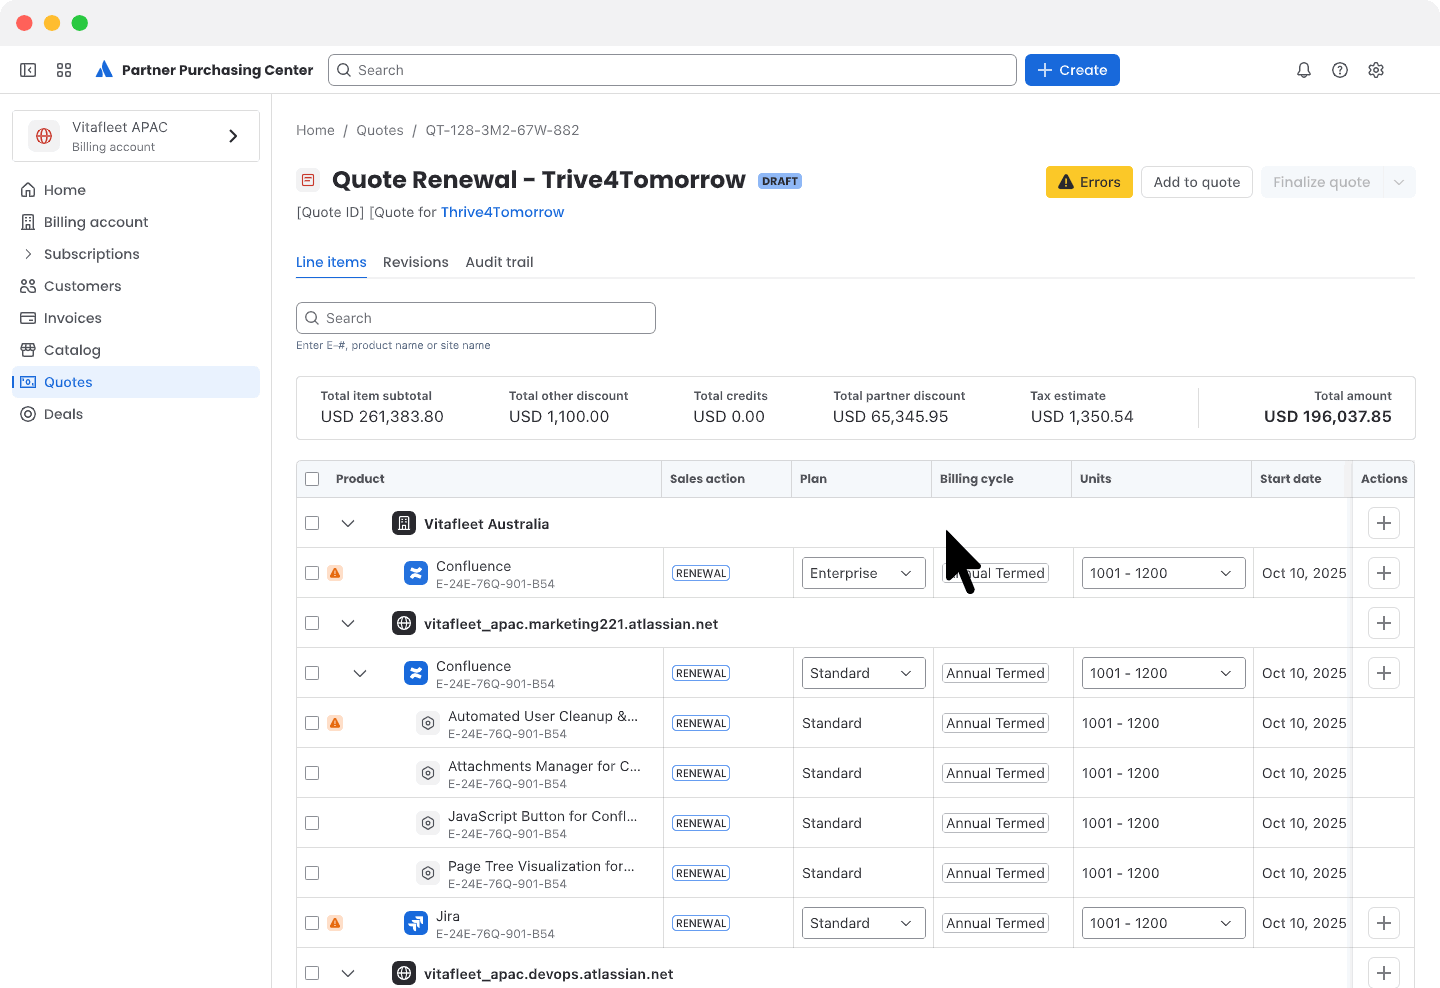
Task: Click the Jira product icon
Action: pos(416,923)
